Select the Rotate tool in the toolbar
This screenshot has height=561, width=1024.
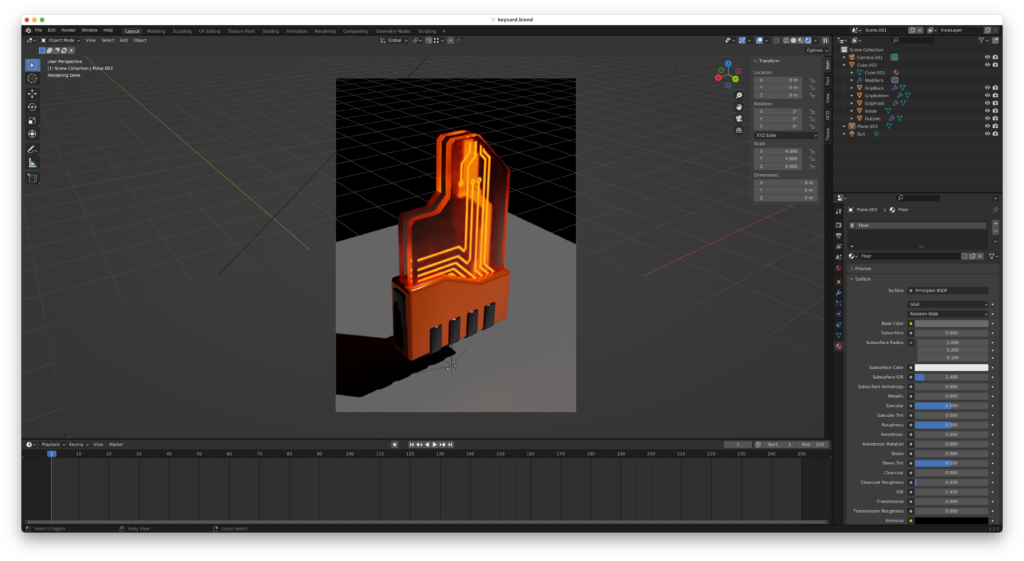[32, 107]
